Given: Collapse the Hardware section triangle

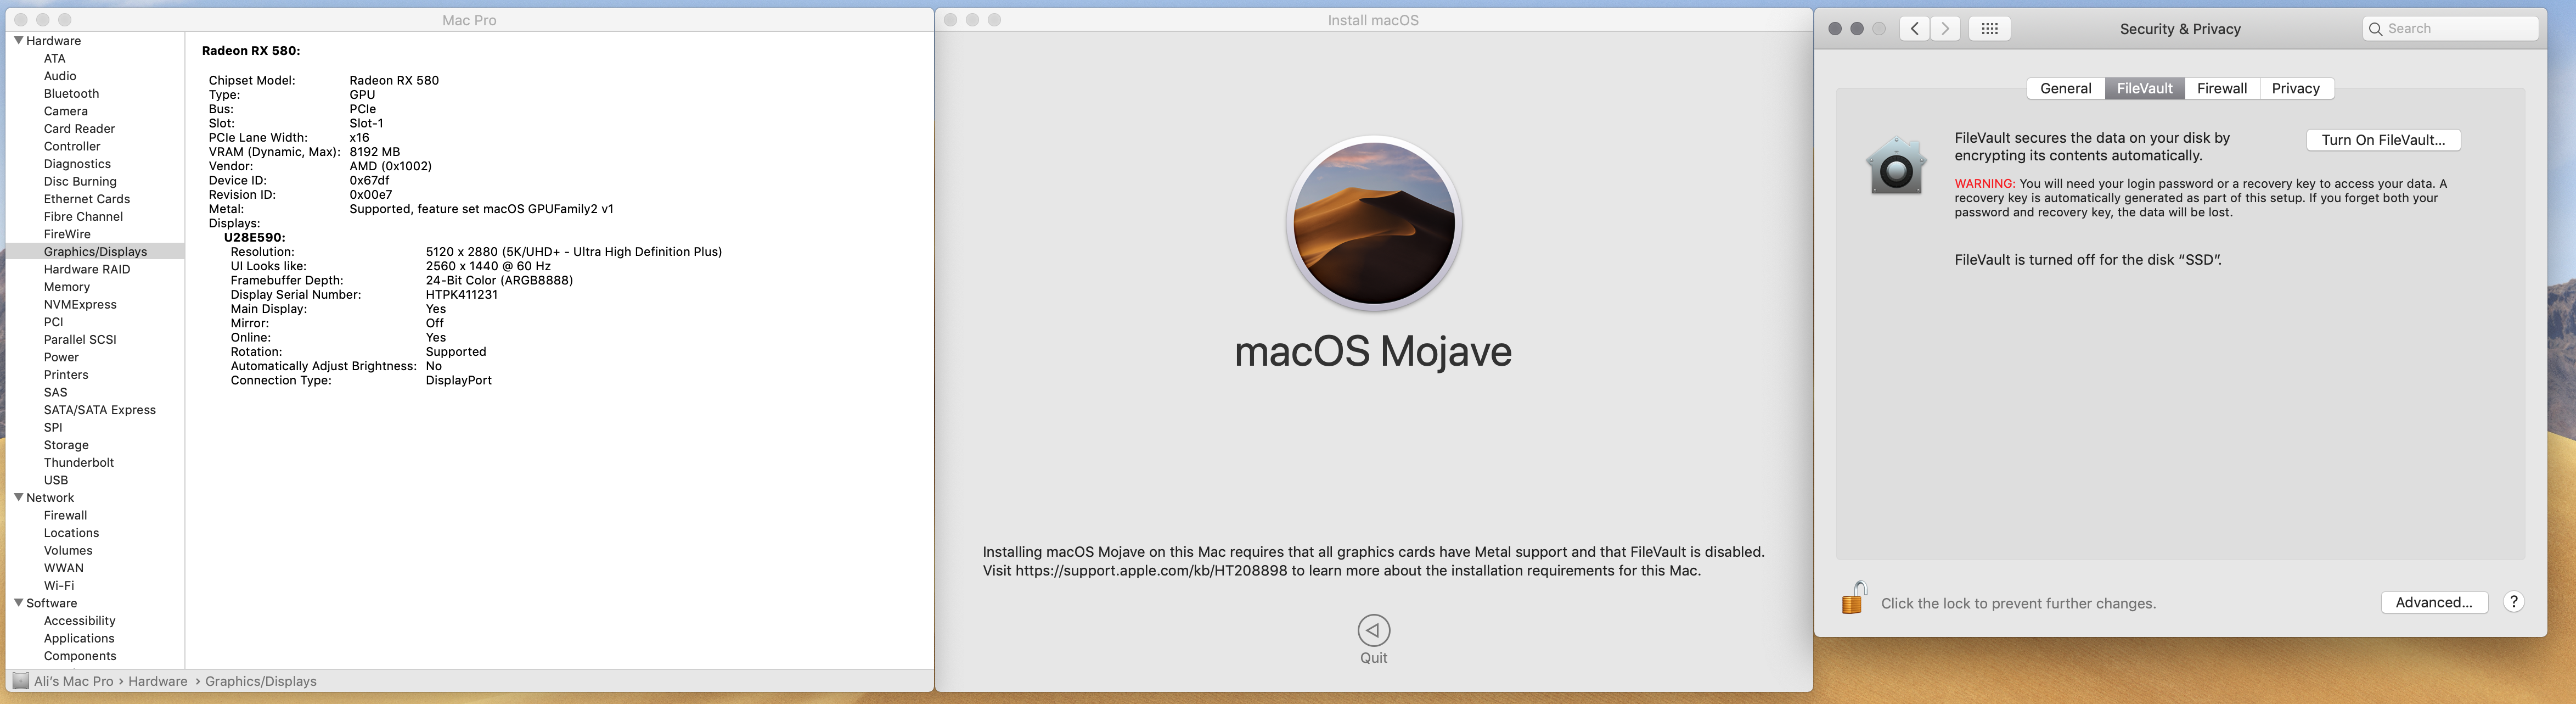Looking at the screenshot, I should point(18,41).
